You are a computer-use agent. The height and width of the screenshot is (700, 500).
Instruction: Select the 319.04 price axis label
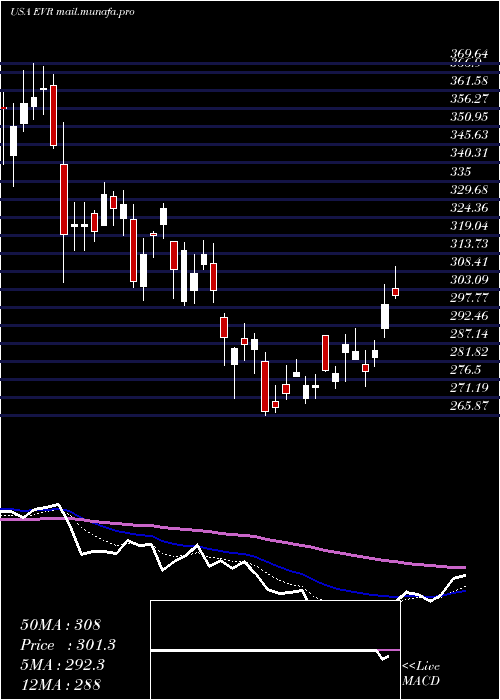point(468,226)
